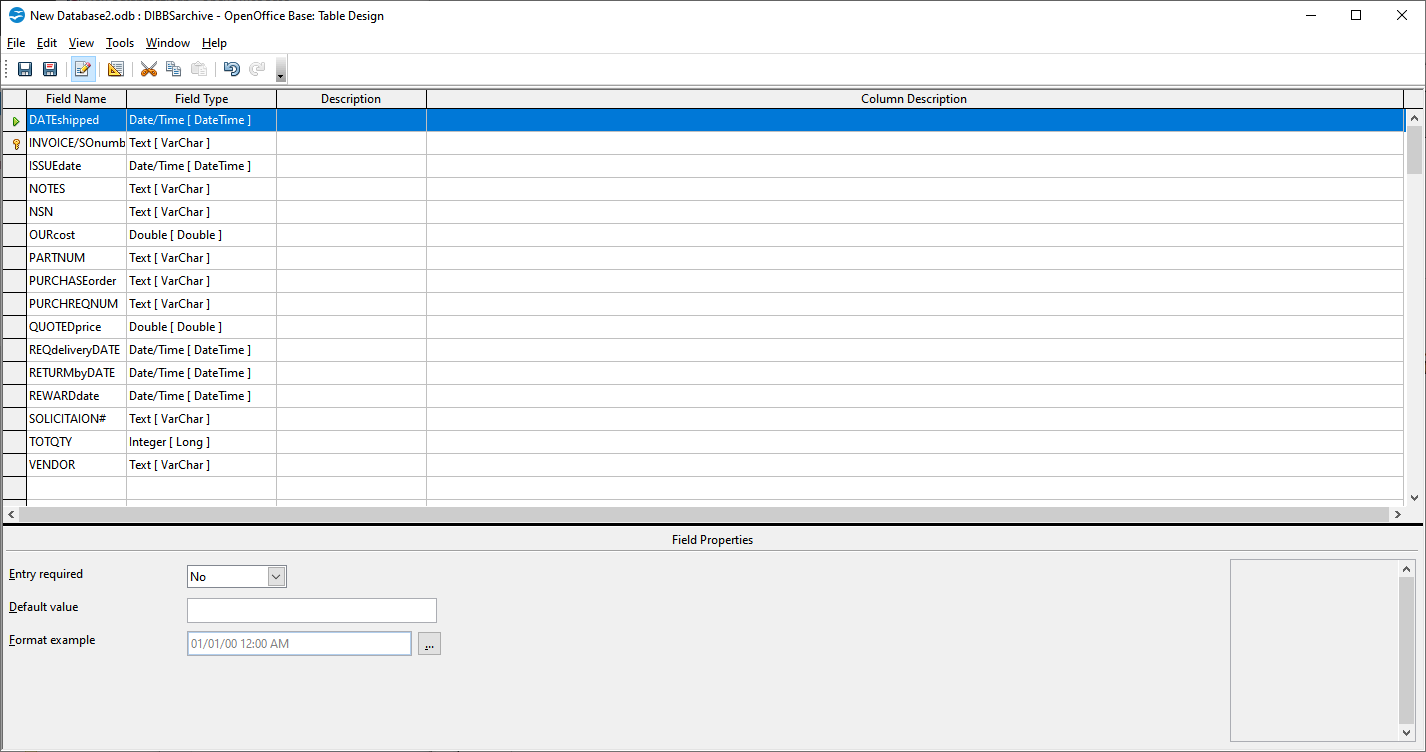Click the primary key icon beside INVOICE/SOnumb
The width and height of the screenshot is (1426, 752).
(15, 143)
